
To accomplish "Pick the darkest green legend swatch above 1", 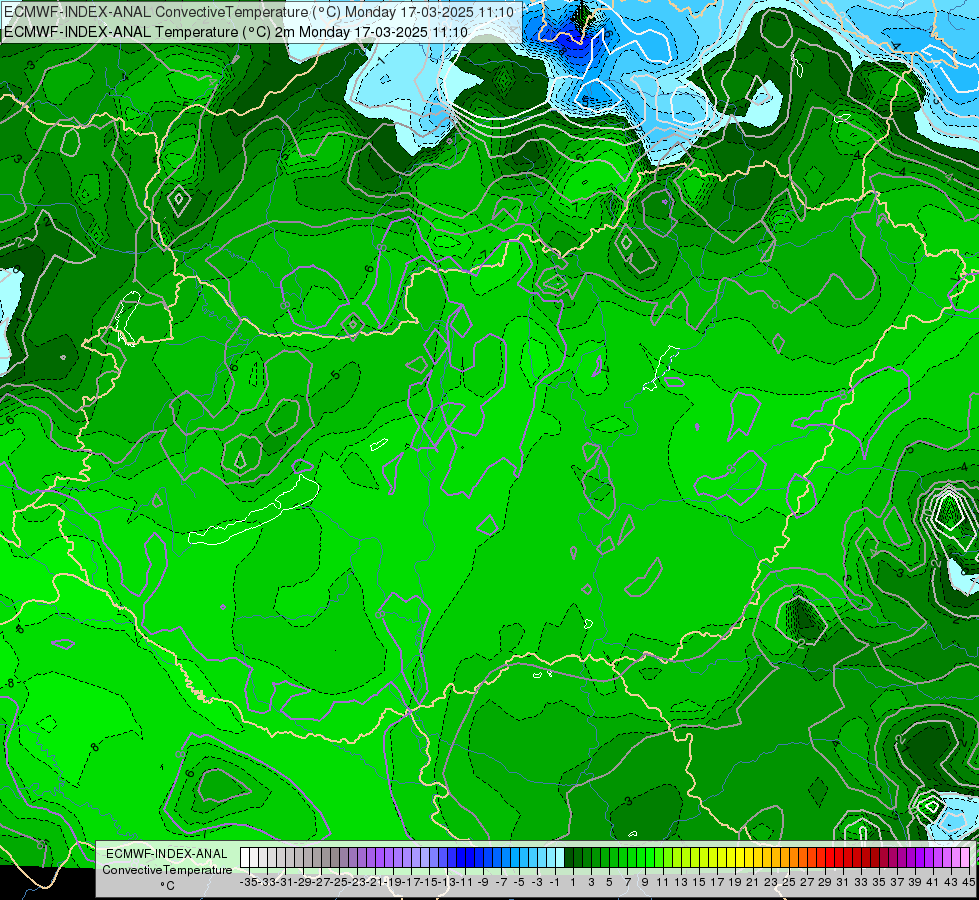I will [x=569, y=858].
